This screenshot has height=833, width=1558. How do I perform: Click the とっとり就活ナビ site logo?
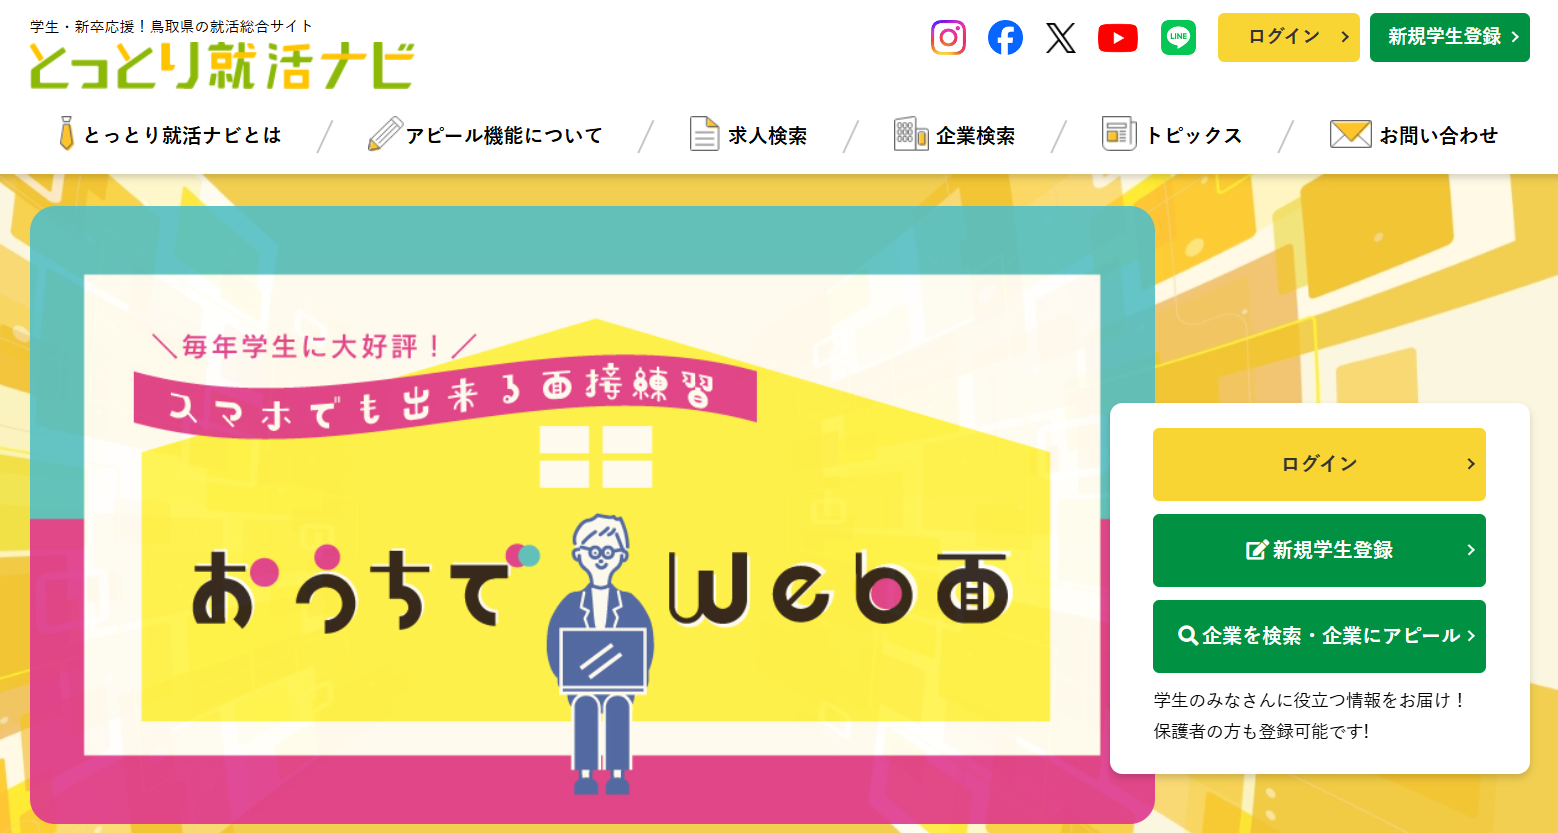(x=222, y=56)
